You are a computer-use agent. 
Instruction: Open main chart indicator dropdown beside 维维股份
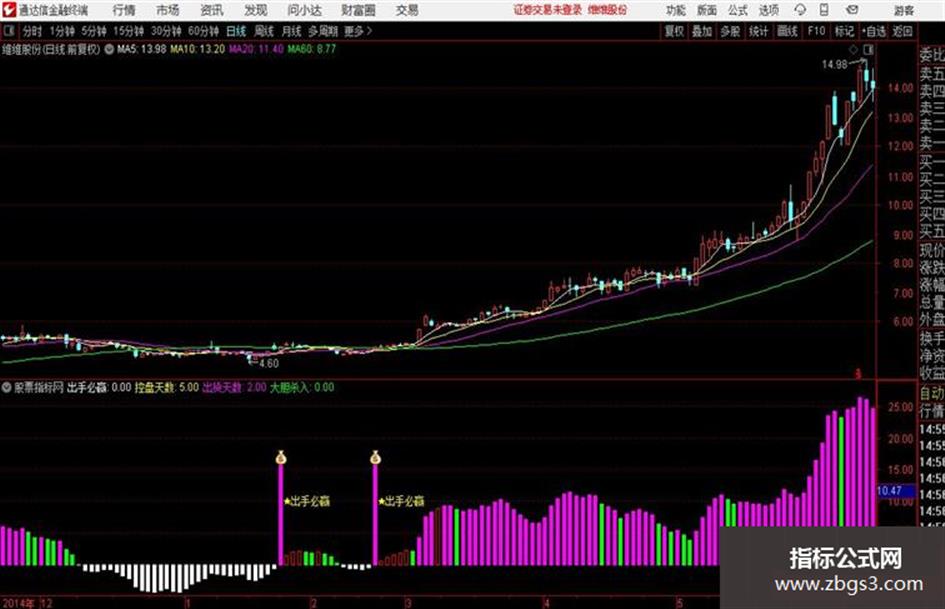pyautogui.click(x=109, y=49)
